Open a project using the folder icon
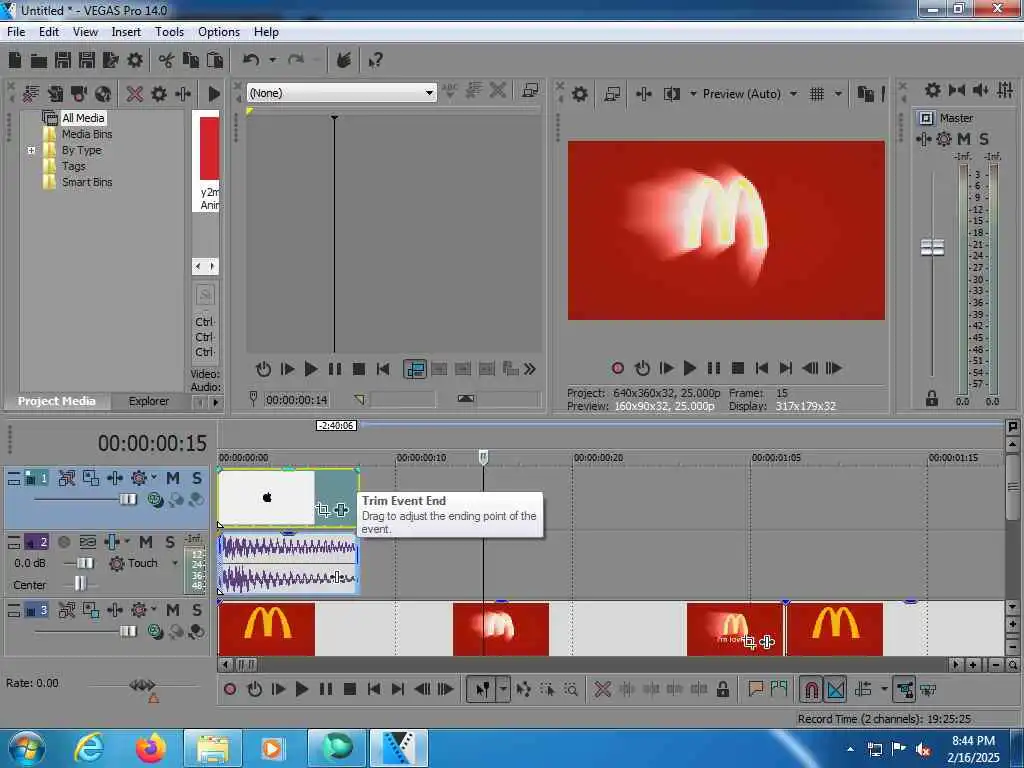Viewport: 1024px width, 768px height. click(x=39, y=61)
